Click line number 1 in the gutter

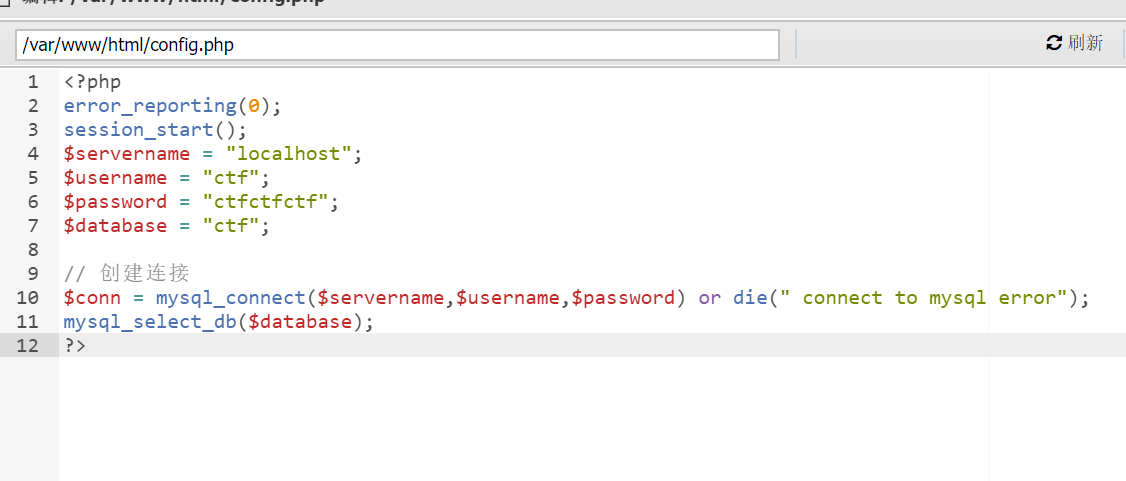pyautogui.click(x=33, y=82)
